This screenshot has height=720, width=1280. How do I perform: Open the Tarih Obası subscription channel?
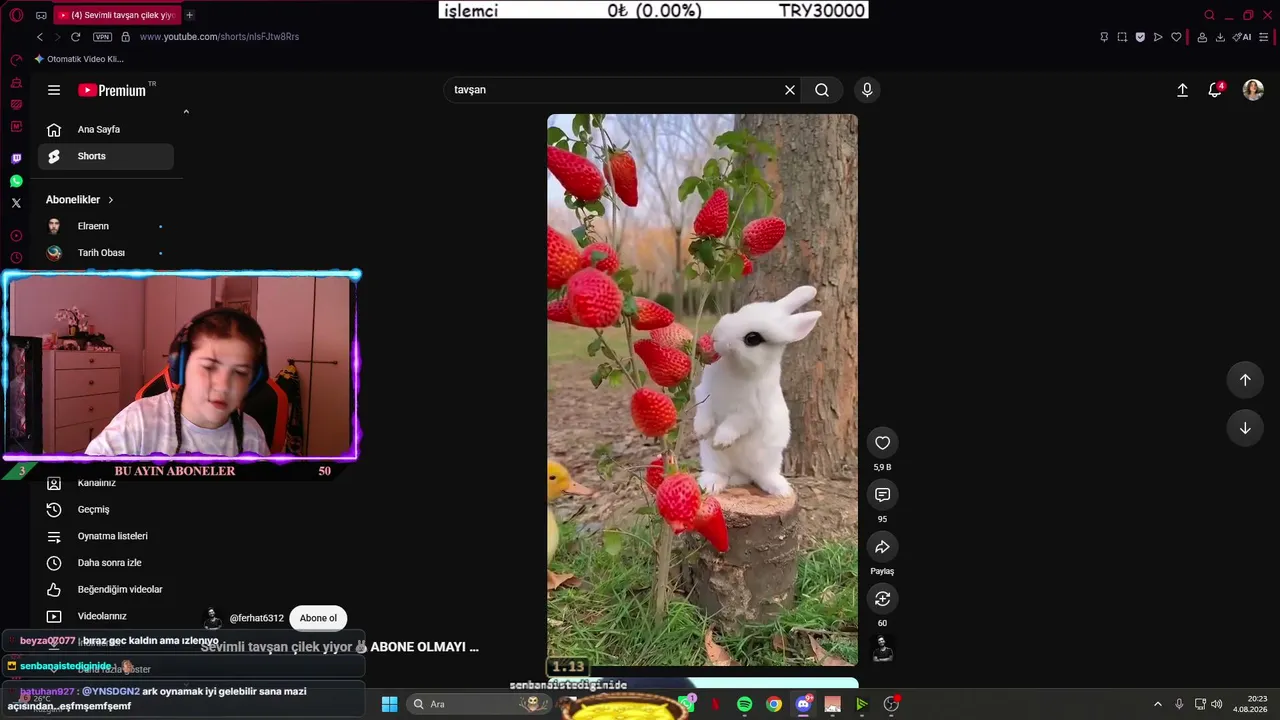[105, 253]
